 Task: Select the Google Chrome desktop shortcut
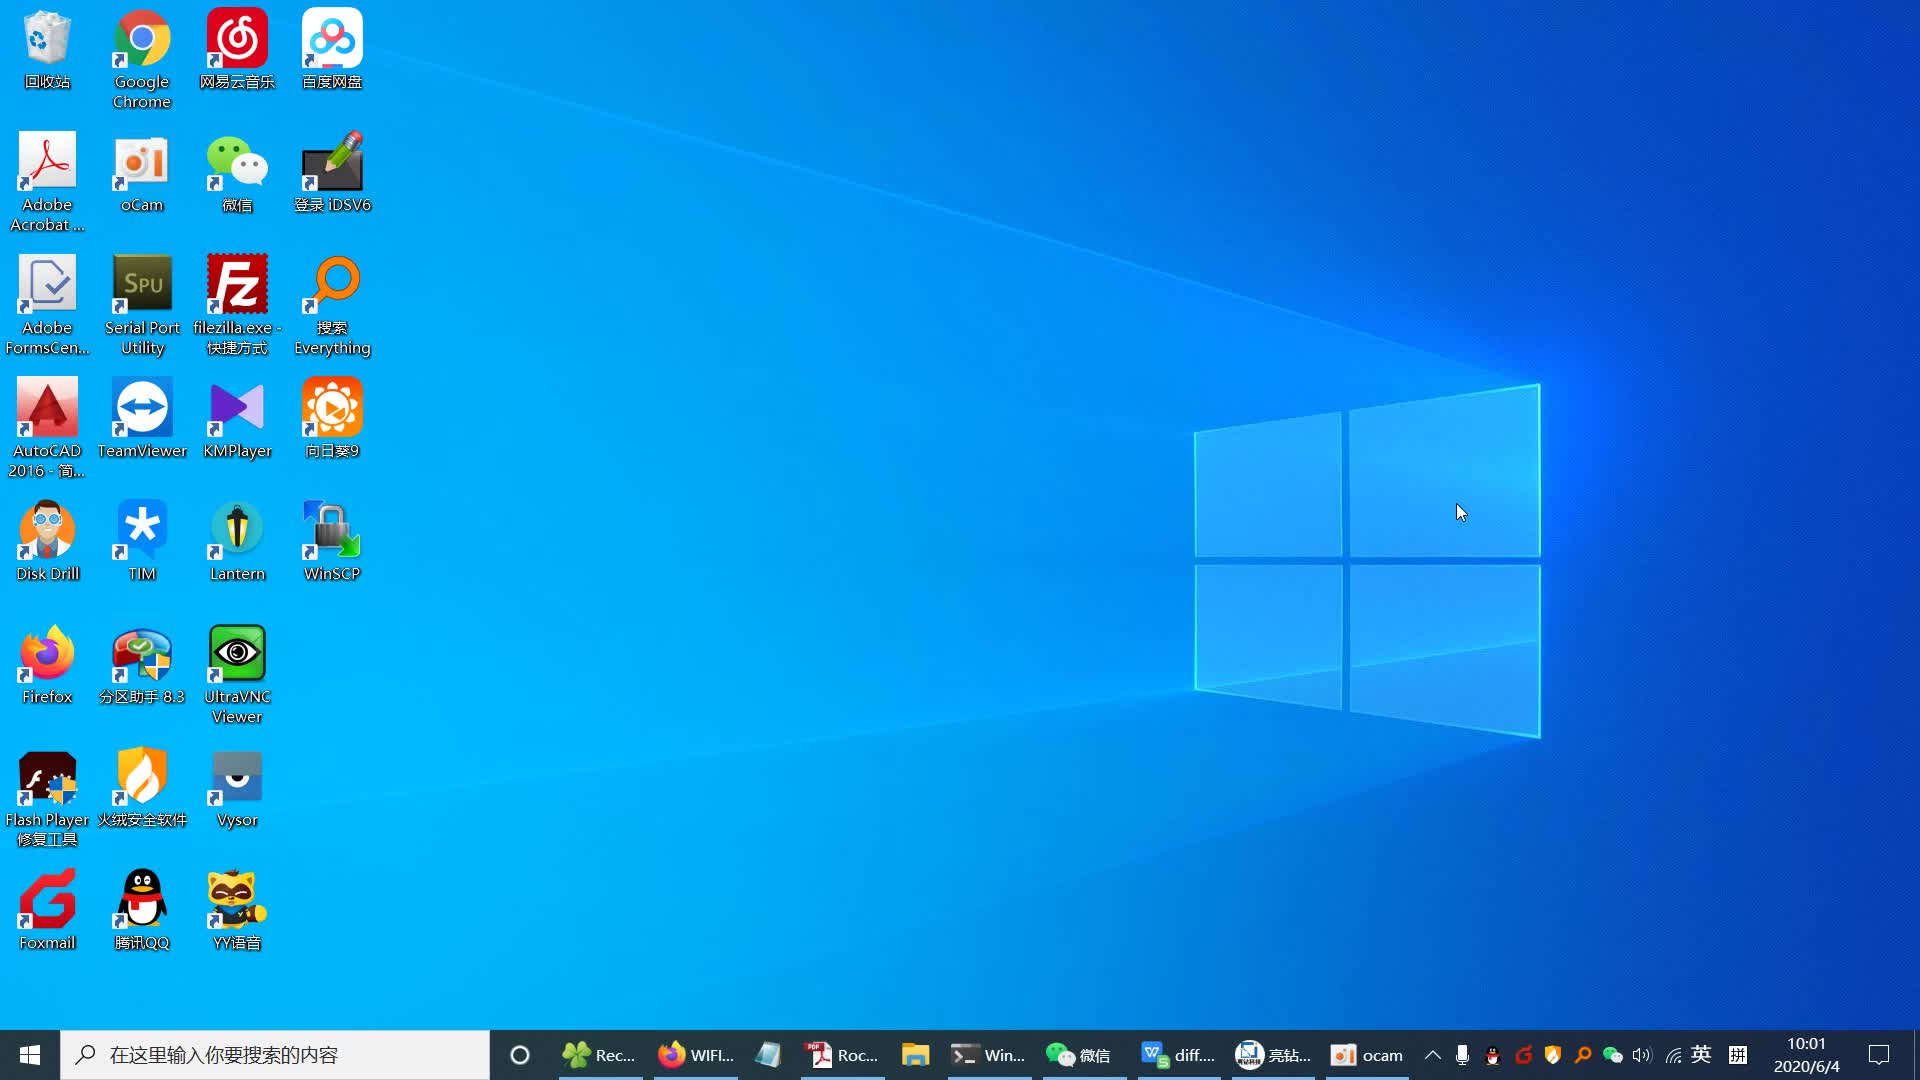[142, 60]
